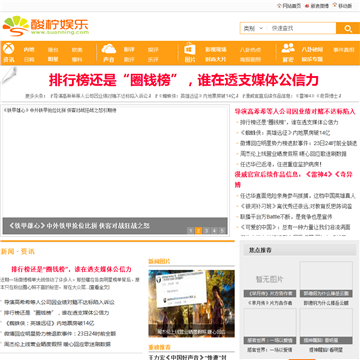Open red 漫威官宣后续作品信息 headline in right list
The width and height of the screenshot is (360, 360).
click(294, 179)
